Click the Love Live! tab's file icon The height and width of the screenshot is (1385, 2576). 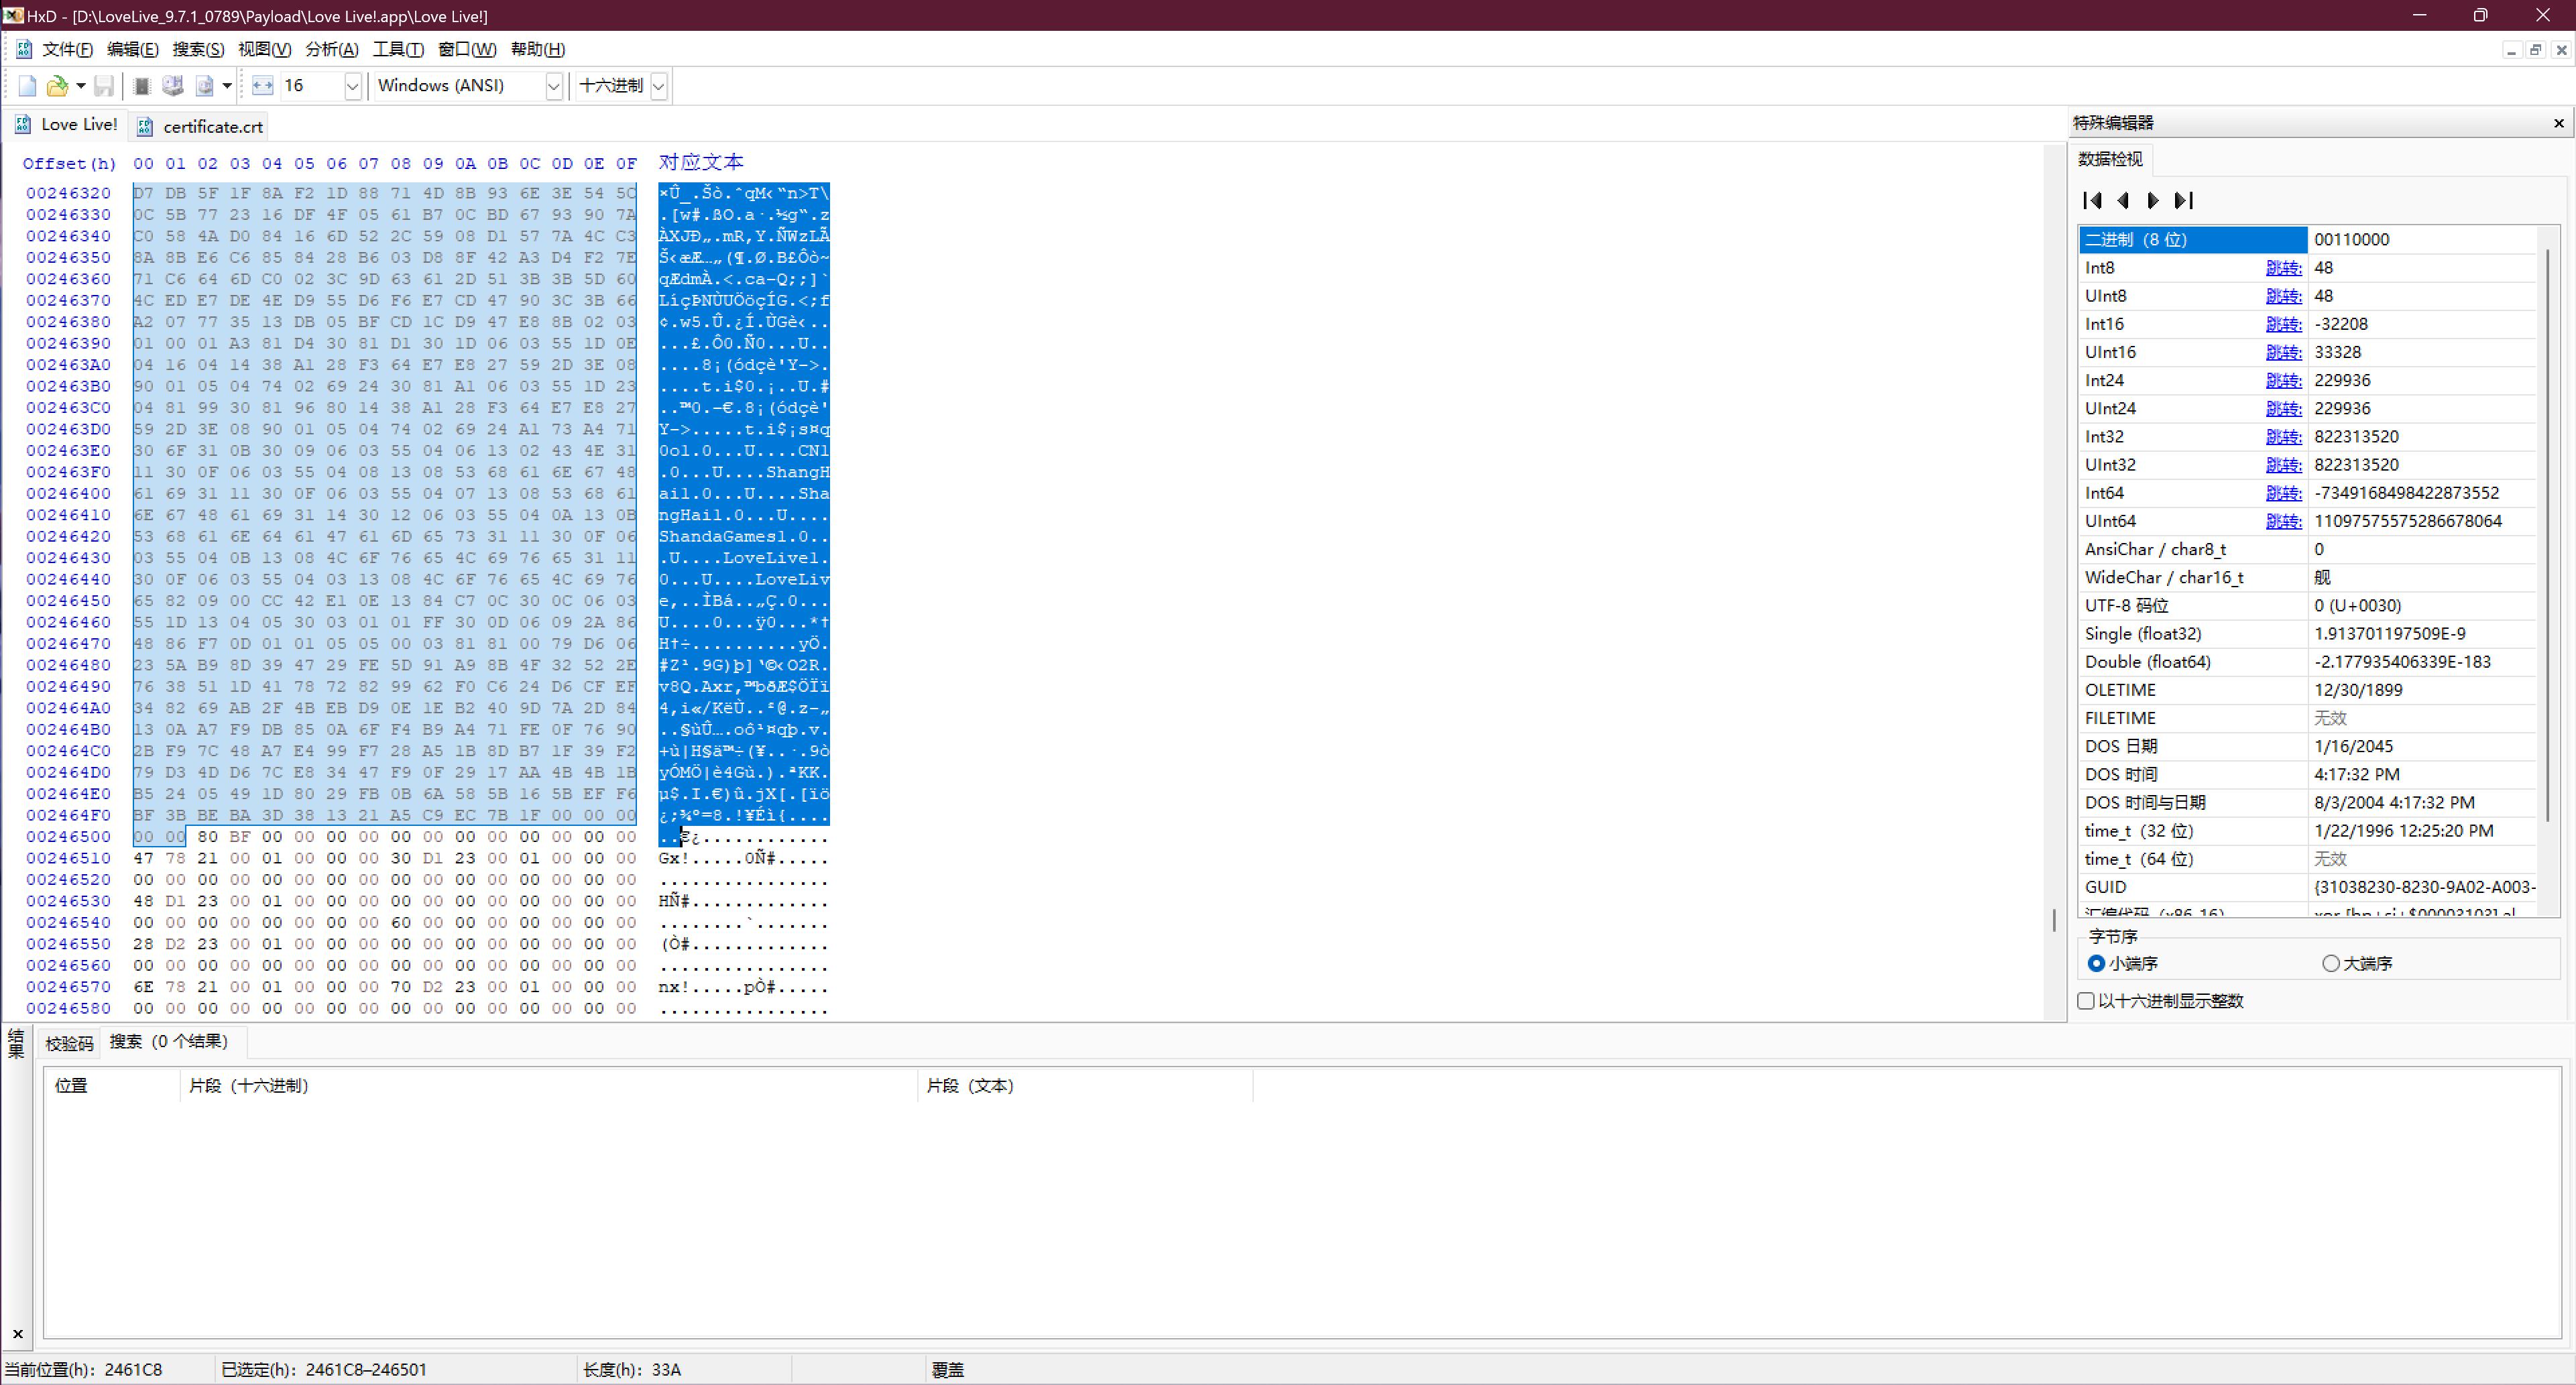click(x=23, y=125)
